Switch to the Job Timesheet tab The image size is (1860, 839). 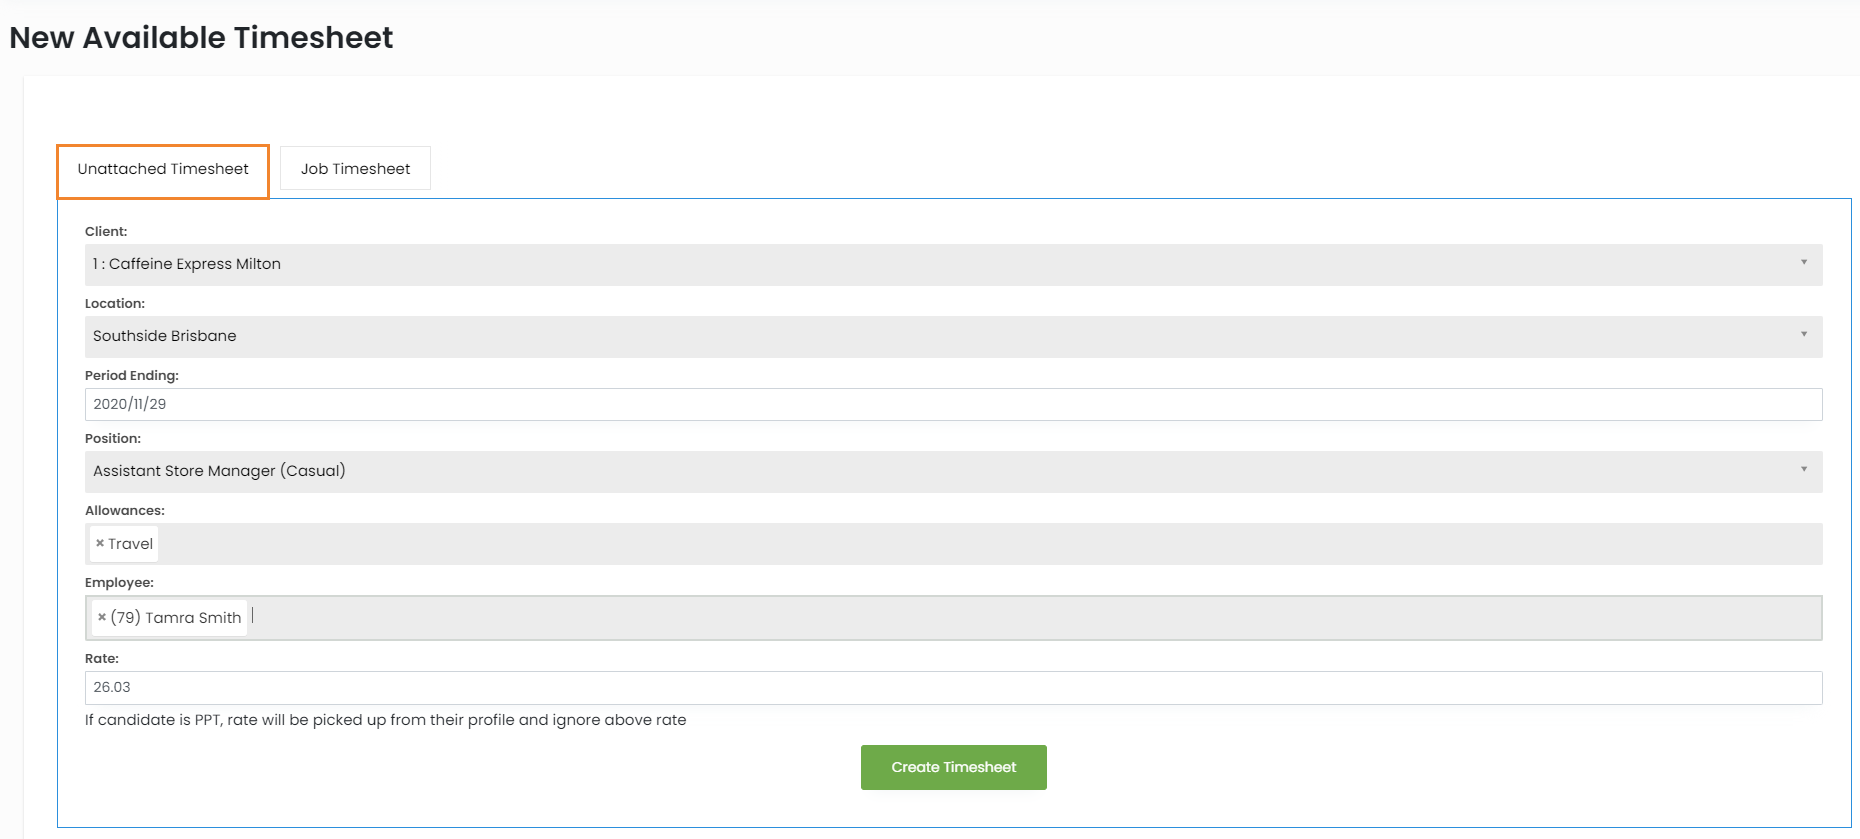tap(355, 169)
